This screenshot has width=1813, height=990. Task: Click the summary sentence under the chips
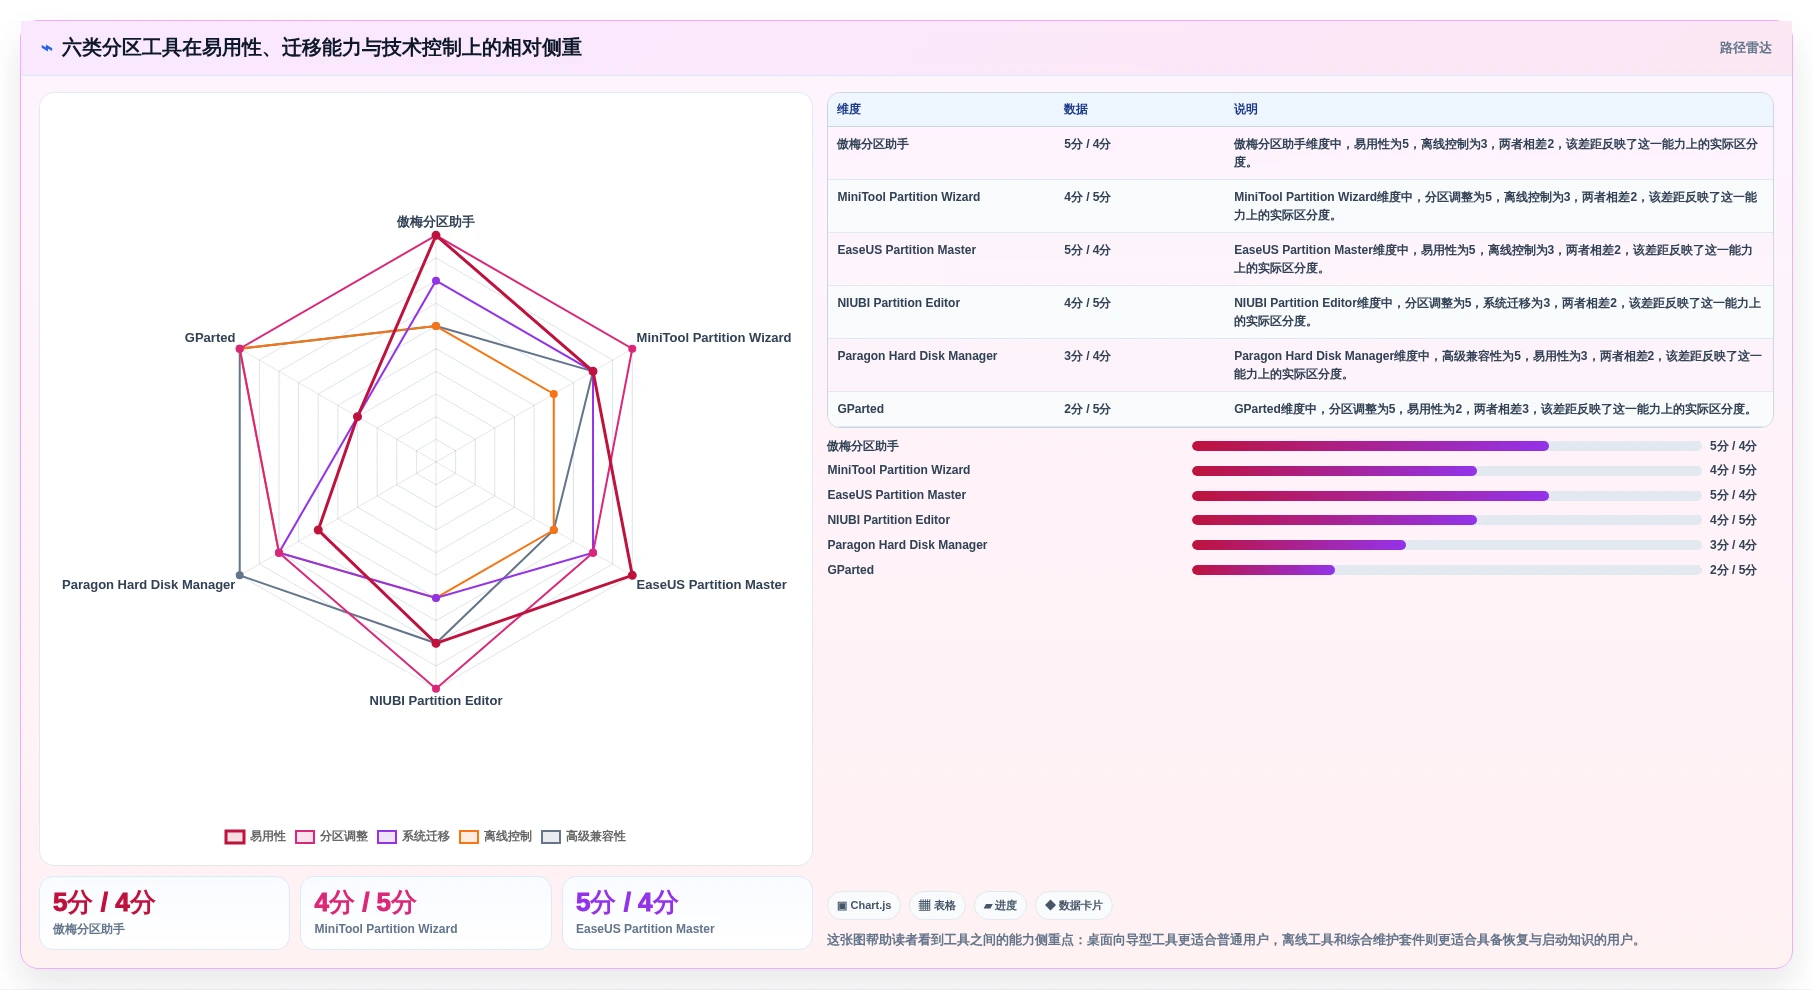[1235, 940]
